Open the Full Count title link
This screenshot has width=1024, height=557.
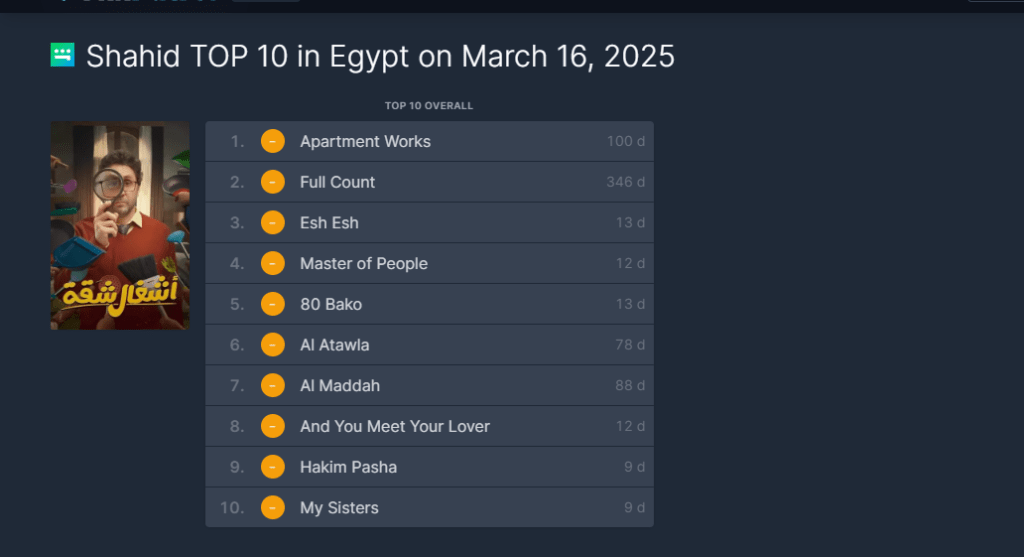click(x=337, y=182)
